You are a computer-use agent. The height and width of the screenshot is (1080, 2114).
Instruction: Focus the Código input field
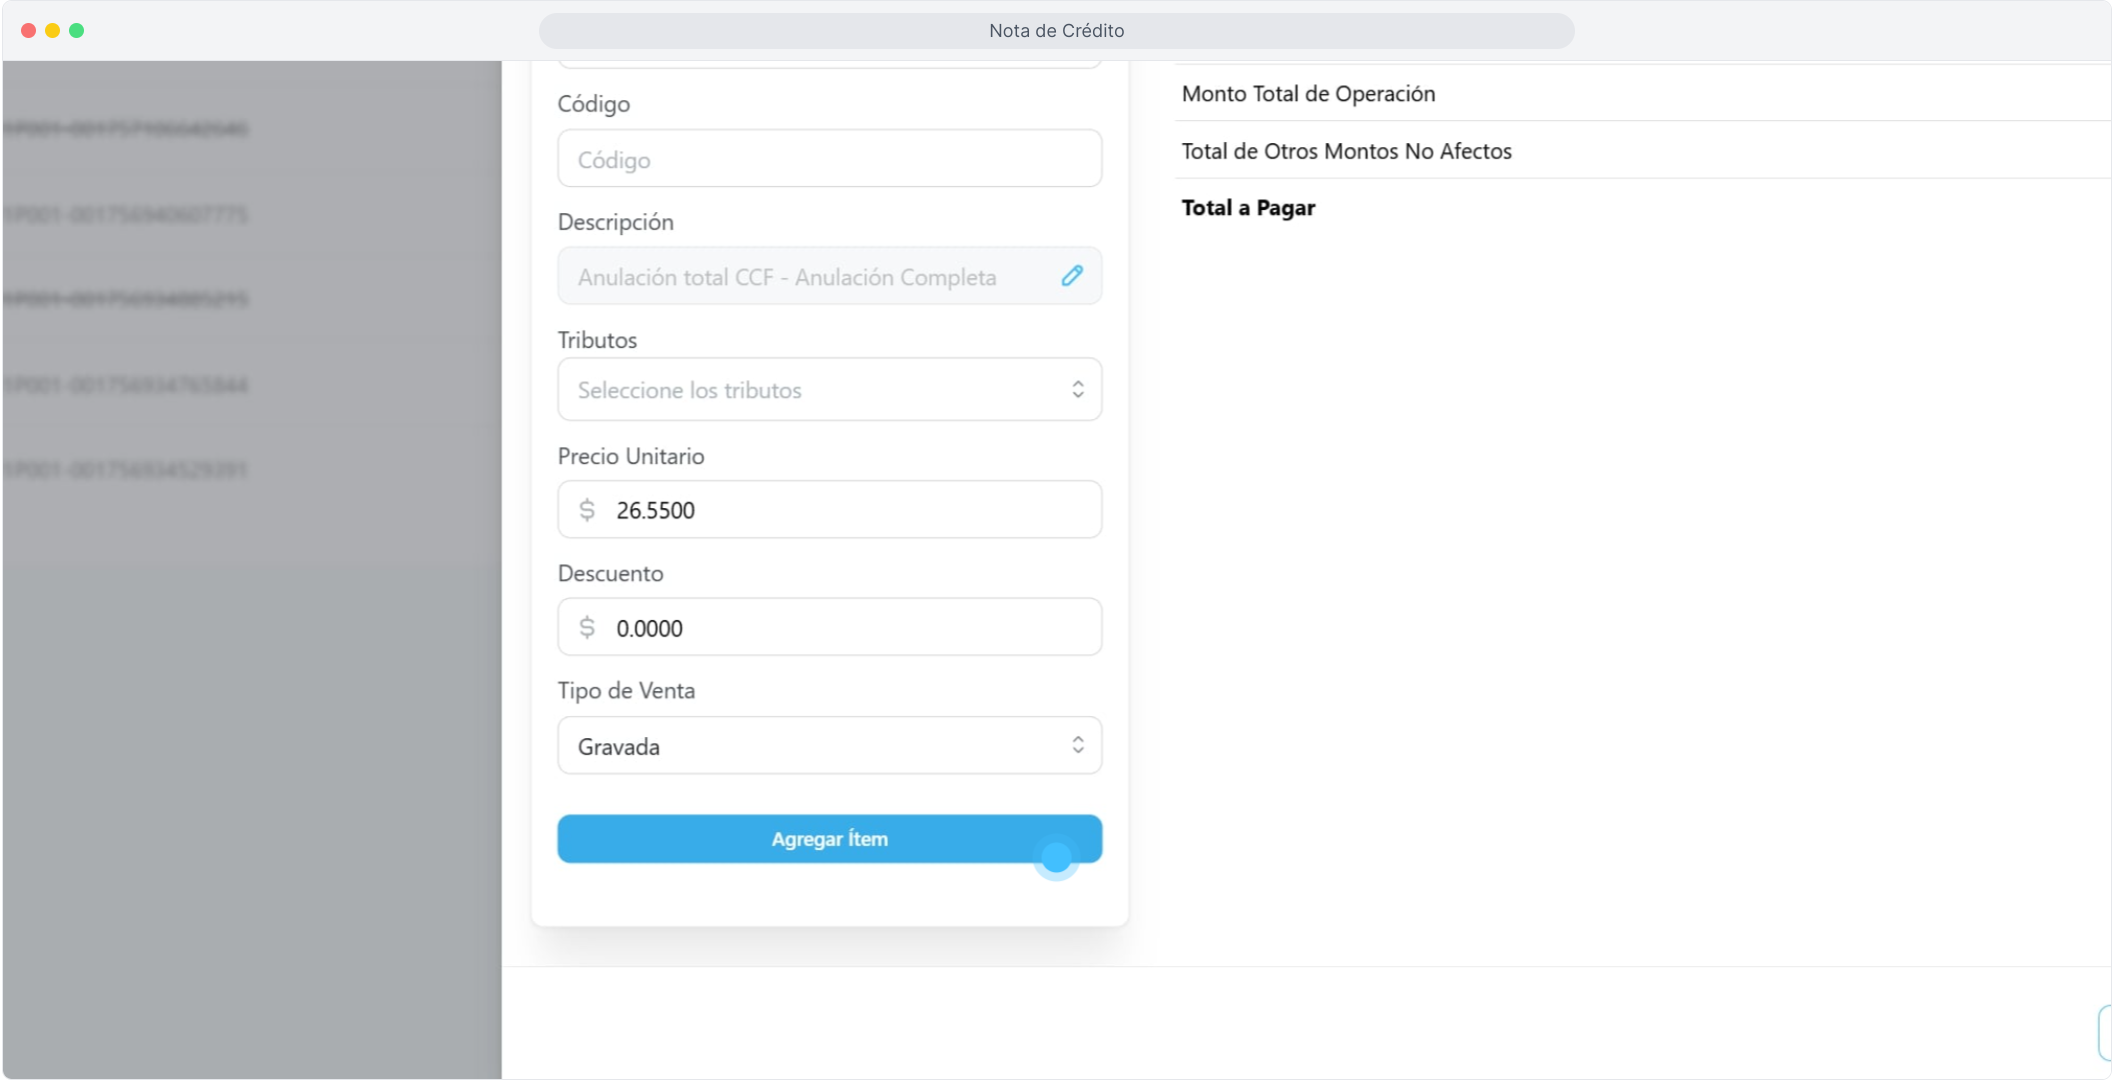pos(829,159)
